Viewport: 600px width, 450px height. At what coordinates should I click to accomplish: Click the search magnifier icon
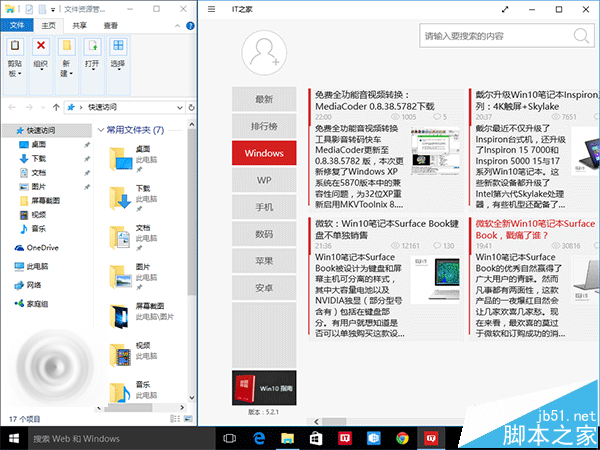pos(583,35)
